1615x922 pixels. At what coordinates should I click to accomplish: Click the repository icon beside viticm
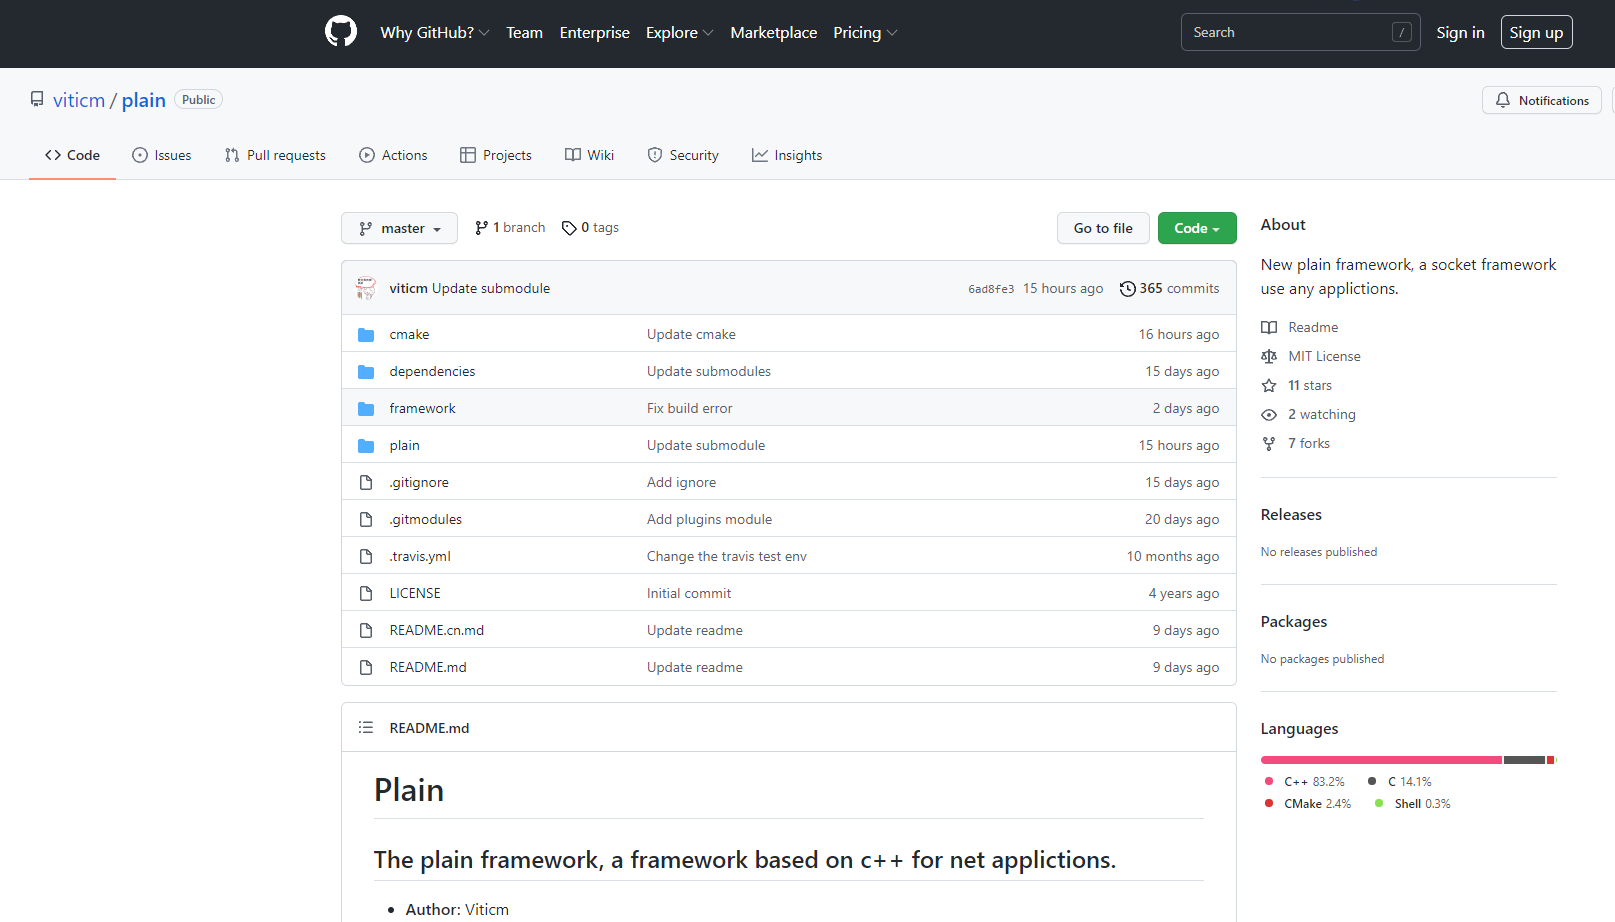(37, 100)
